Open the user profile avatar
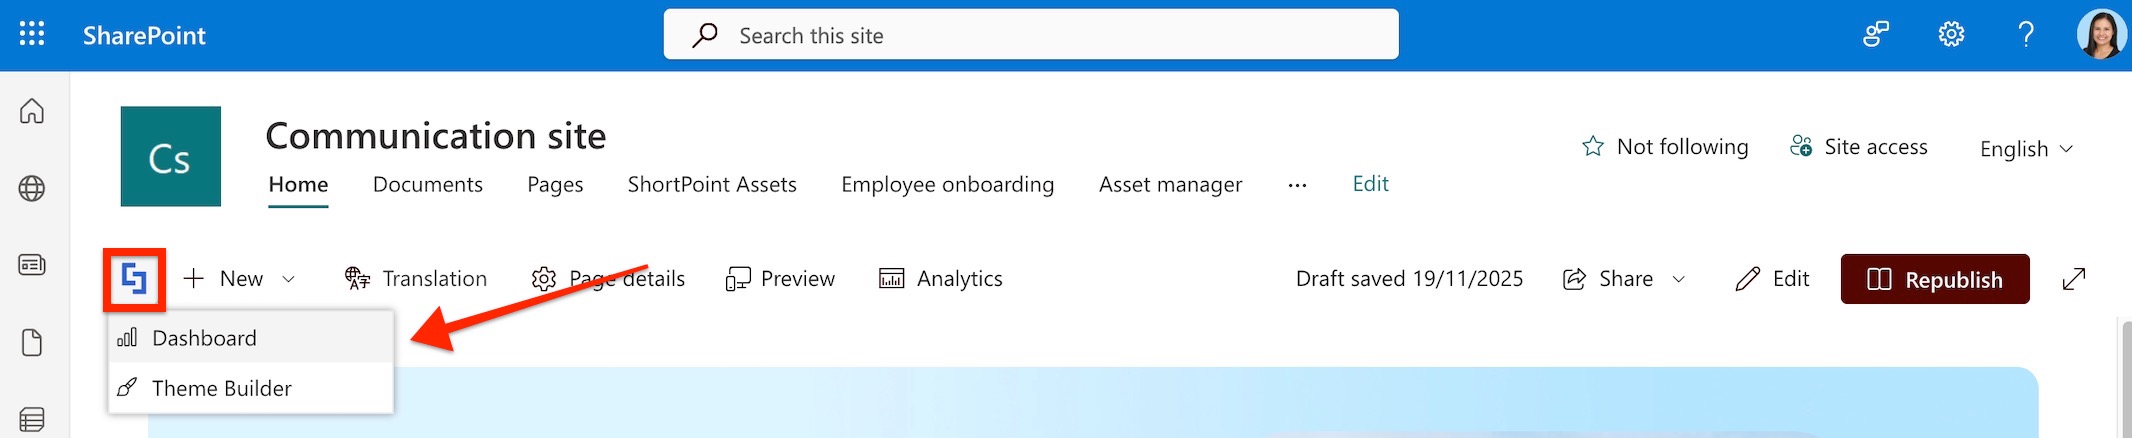Image resolution: width=2132 pixels, height=438 pixels. coord(2101,35)
